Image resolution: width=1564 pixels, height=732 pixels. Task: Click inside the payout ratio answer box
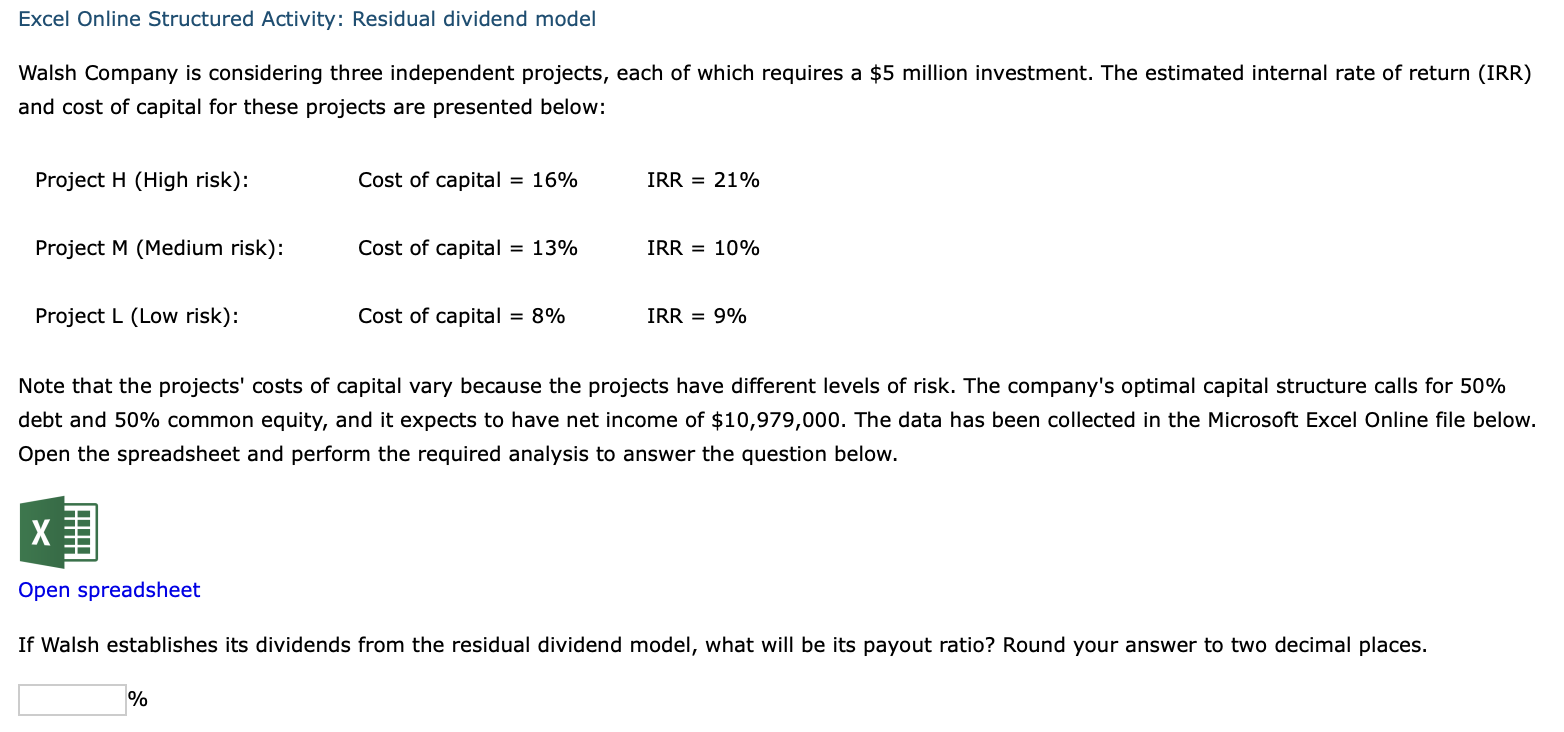coord(71,699)
